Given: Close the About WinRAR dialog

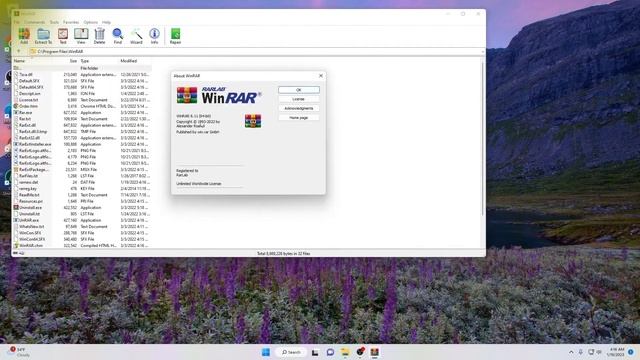Looking at the screenshot, I should coord(321,76).
